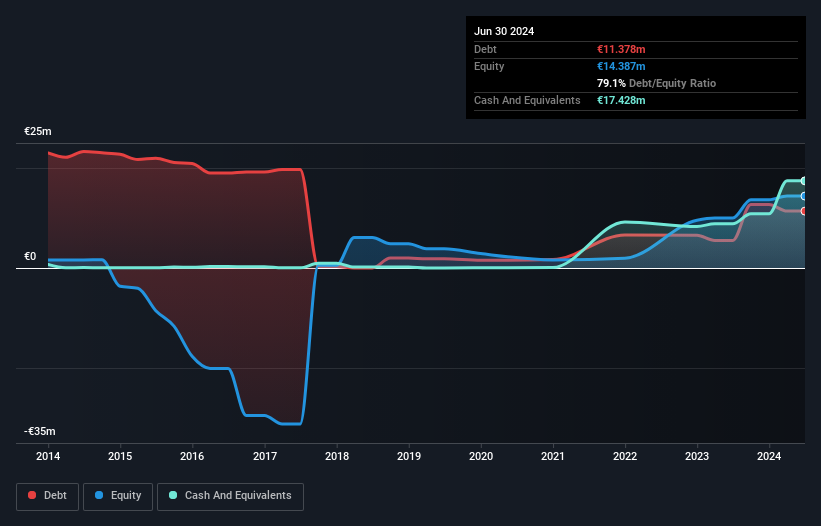Click the 2014 x-axis label
This screenshot has height=526, width=821.
pos(48,456)
